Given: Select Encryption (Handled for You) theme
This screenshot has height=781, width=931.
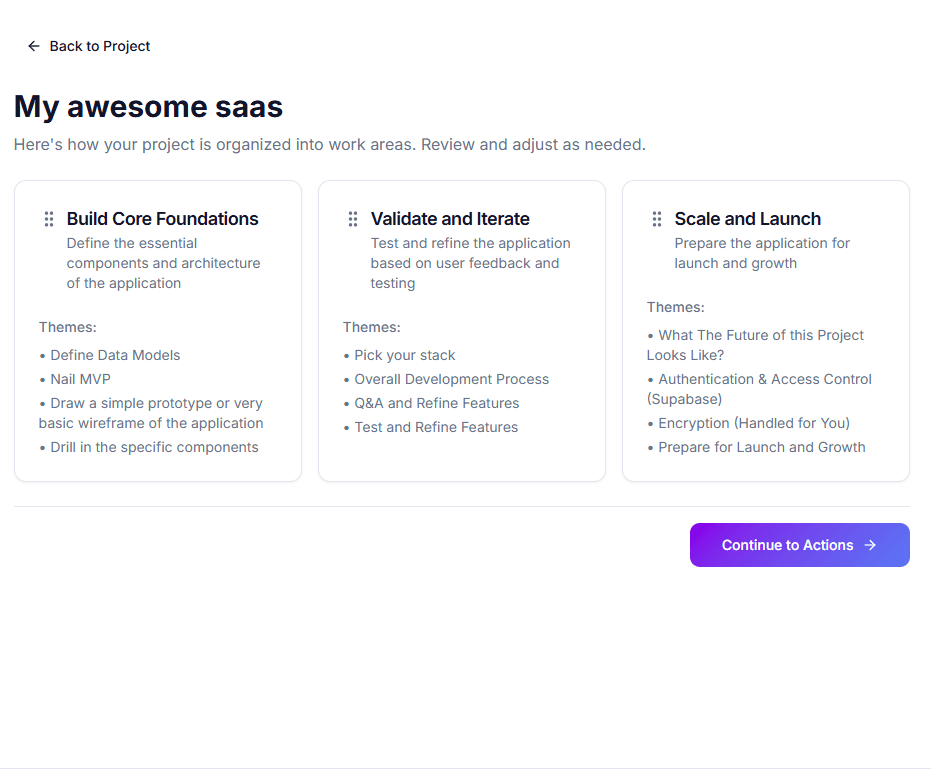Looking at the screenshot, I should pos(754,423).
